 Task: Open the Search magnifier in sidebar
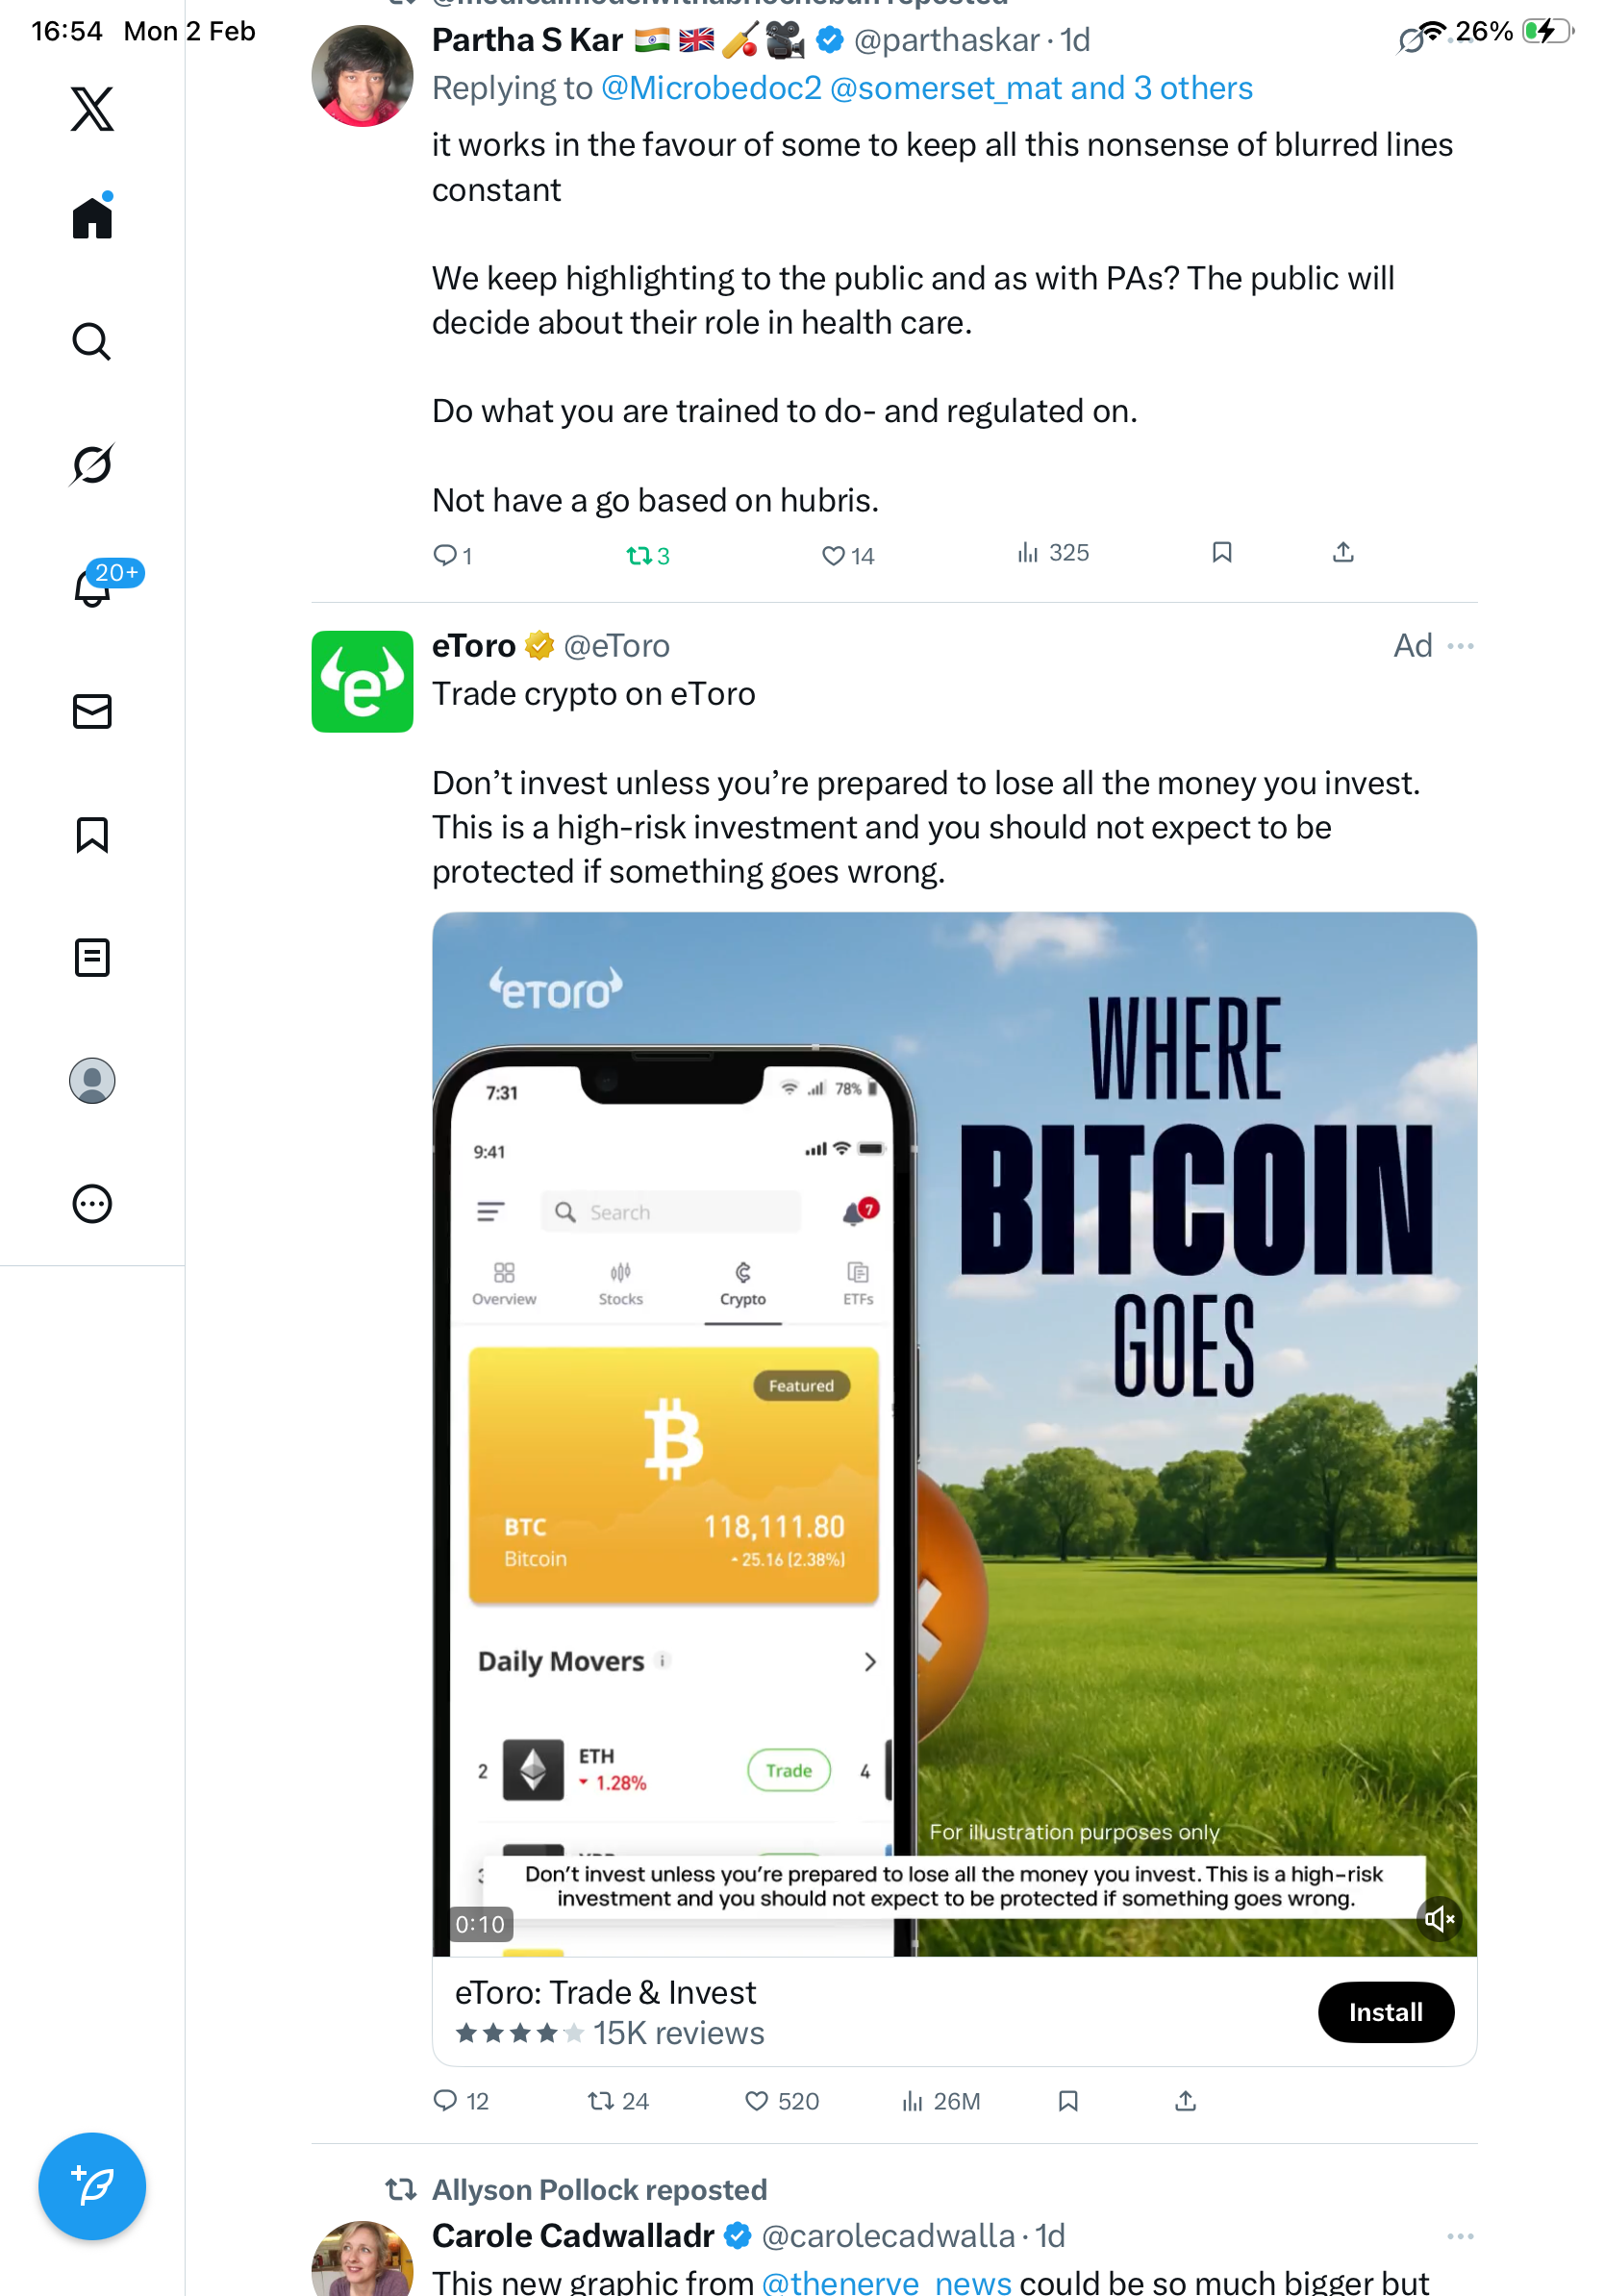tap(92, 341)
